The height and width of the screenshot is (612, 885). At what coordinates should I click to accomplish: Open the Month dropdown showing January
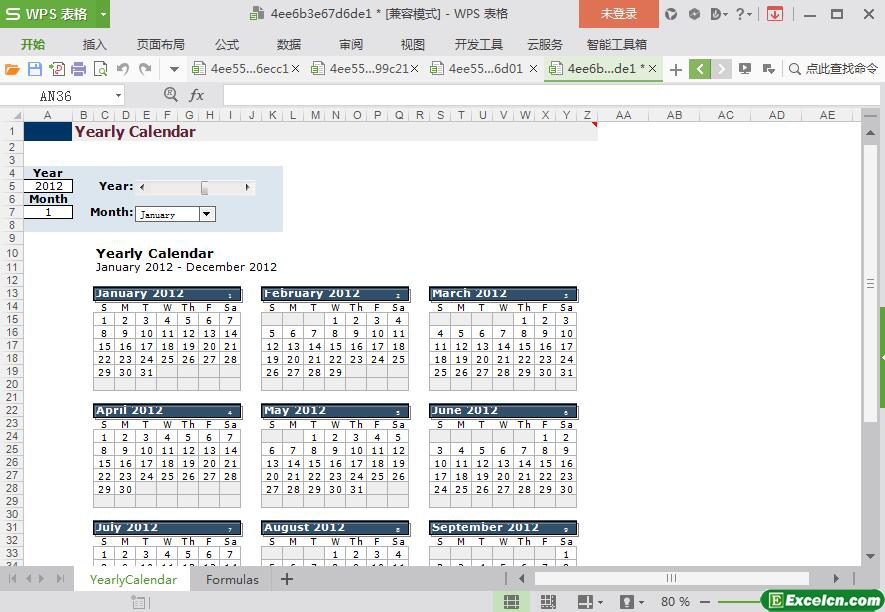click(207, 214)
